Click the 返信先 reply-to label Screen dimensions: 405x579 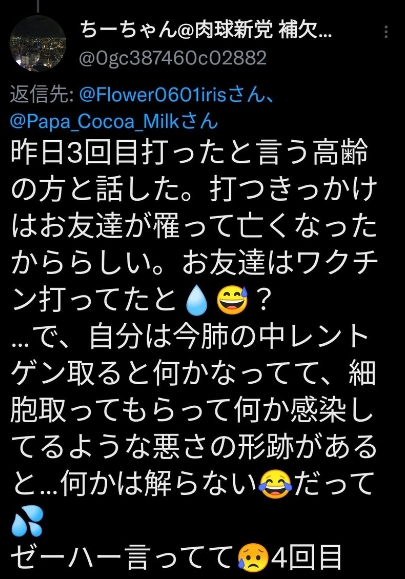(43, 95)
